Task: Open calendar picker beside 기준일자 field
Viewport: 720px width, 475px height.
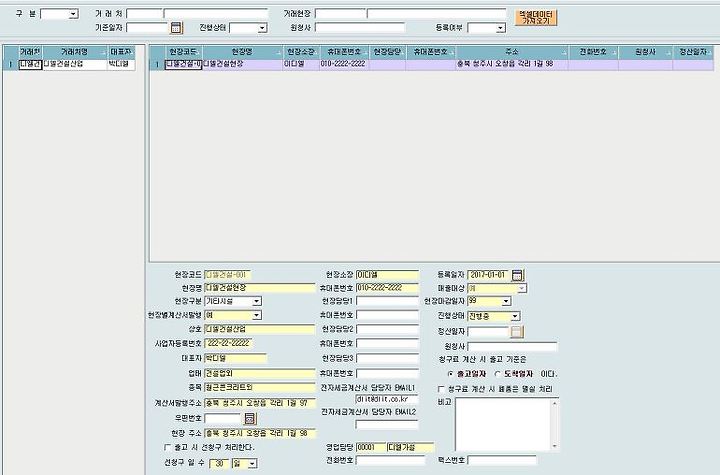Action: [x=176, y=28]
